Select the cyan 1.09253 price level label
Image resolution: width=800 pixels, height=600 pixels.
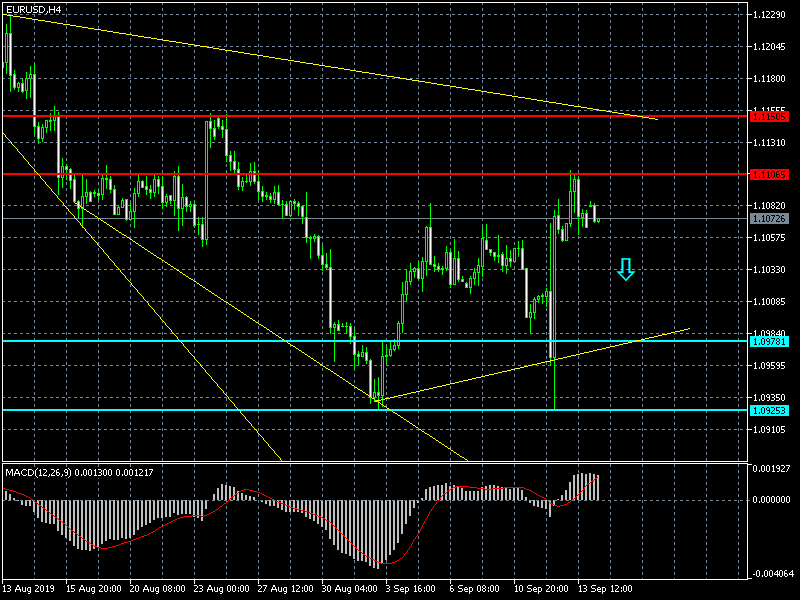pyautogui.click(x=769, y=410)
